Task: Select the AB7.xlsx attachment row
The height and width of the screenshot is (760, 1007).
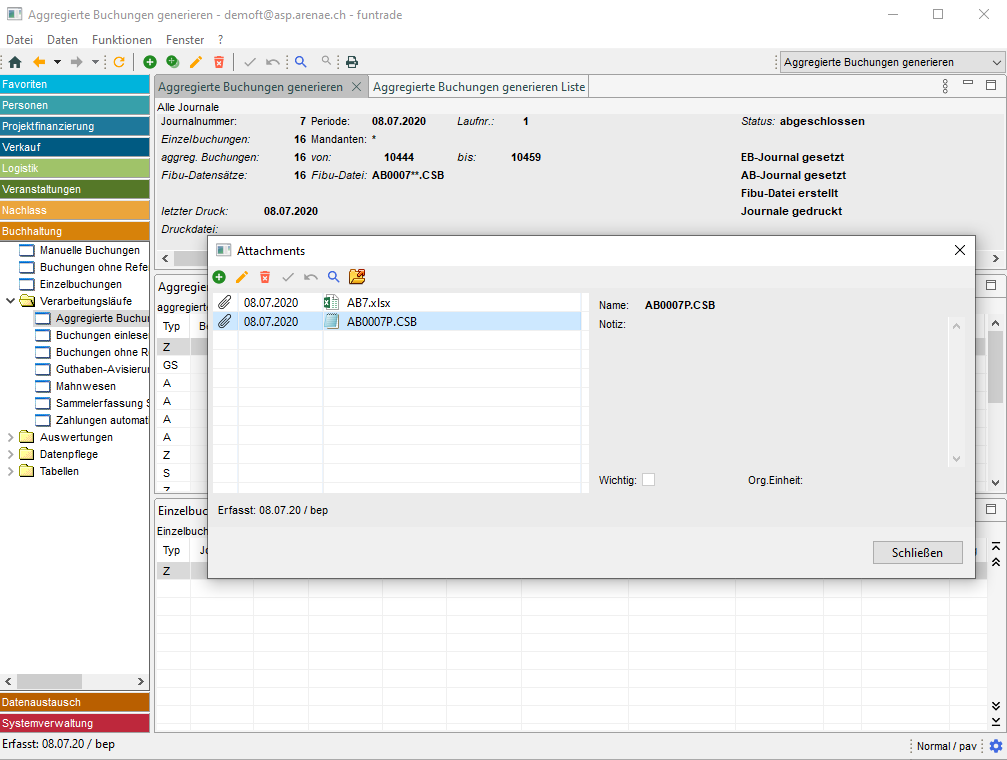Action: 400,302
